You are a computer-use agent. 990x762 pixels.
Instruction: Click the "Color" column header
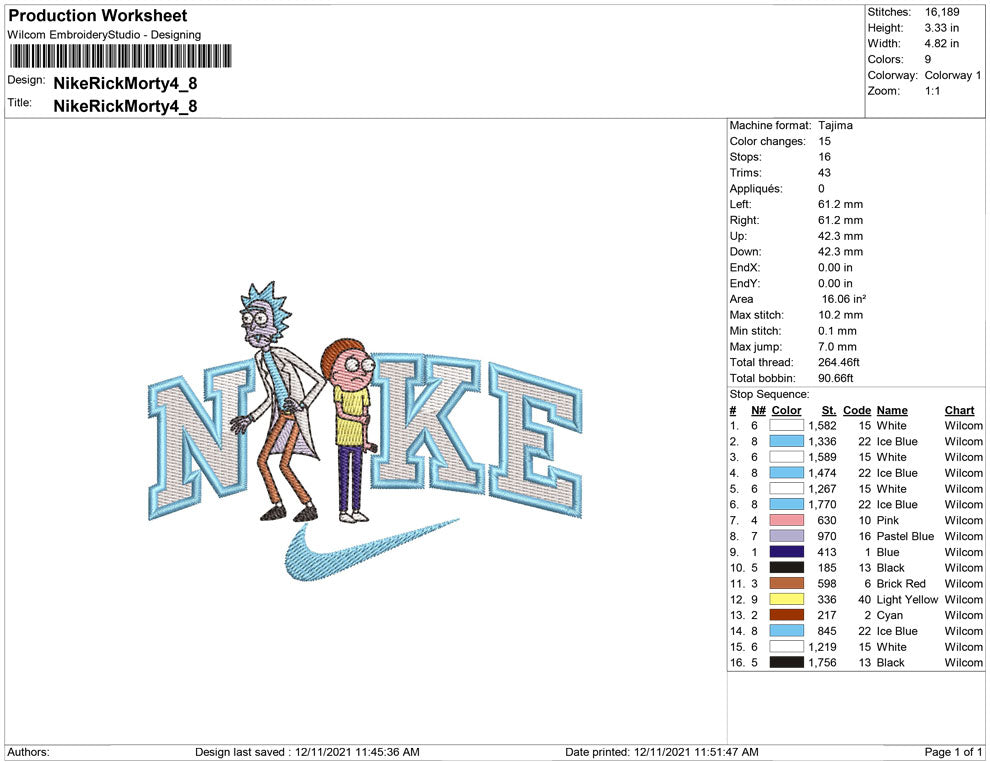click(786, 410)
